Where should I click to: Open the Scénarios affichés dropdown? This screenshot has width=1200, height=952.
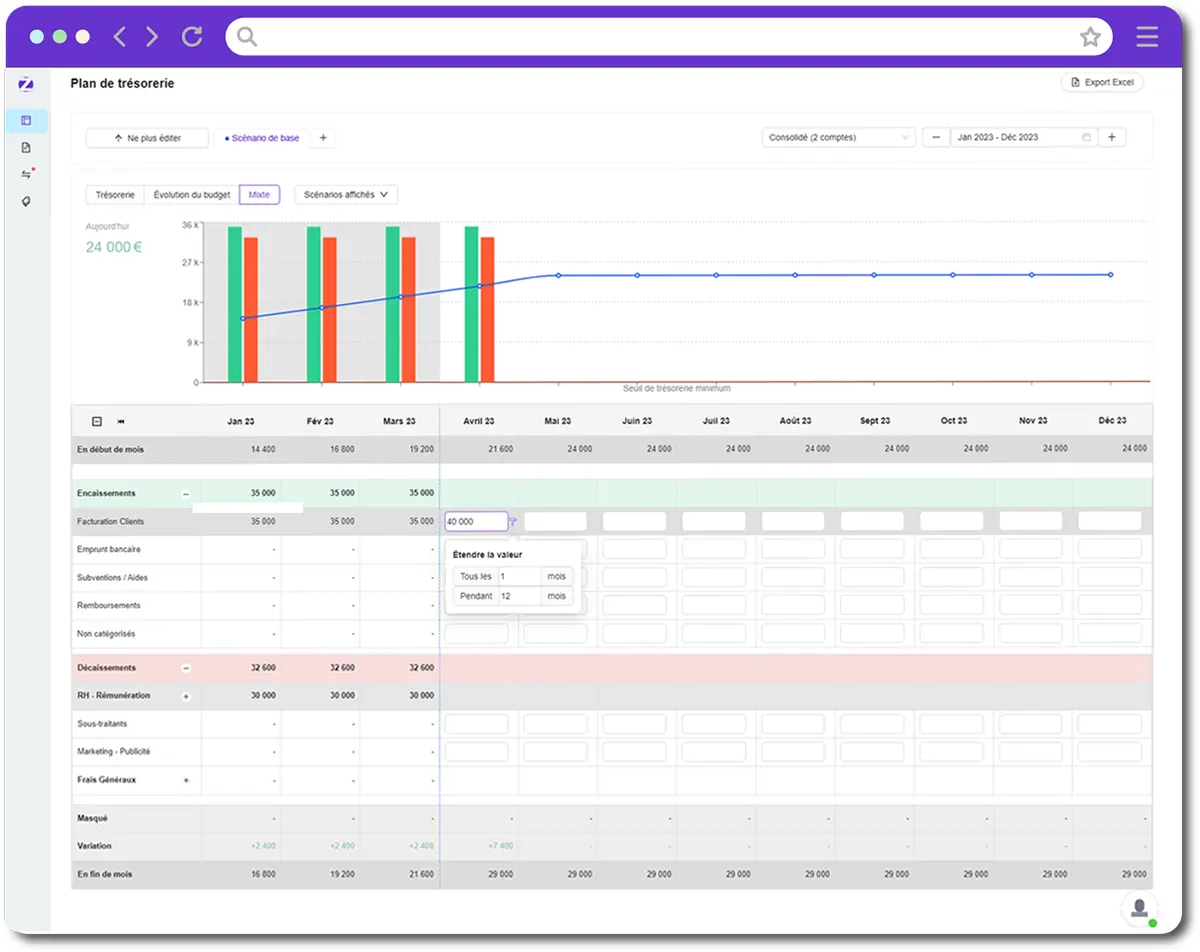point(345,195)
